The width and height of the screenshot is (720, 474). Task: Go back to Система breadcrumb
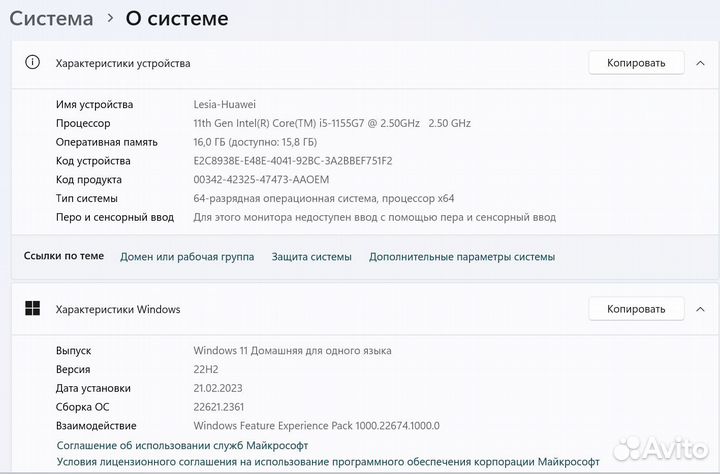(51, 18)
